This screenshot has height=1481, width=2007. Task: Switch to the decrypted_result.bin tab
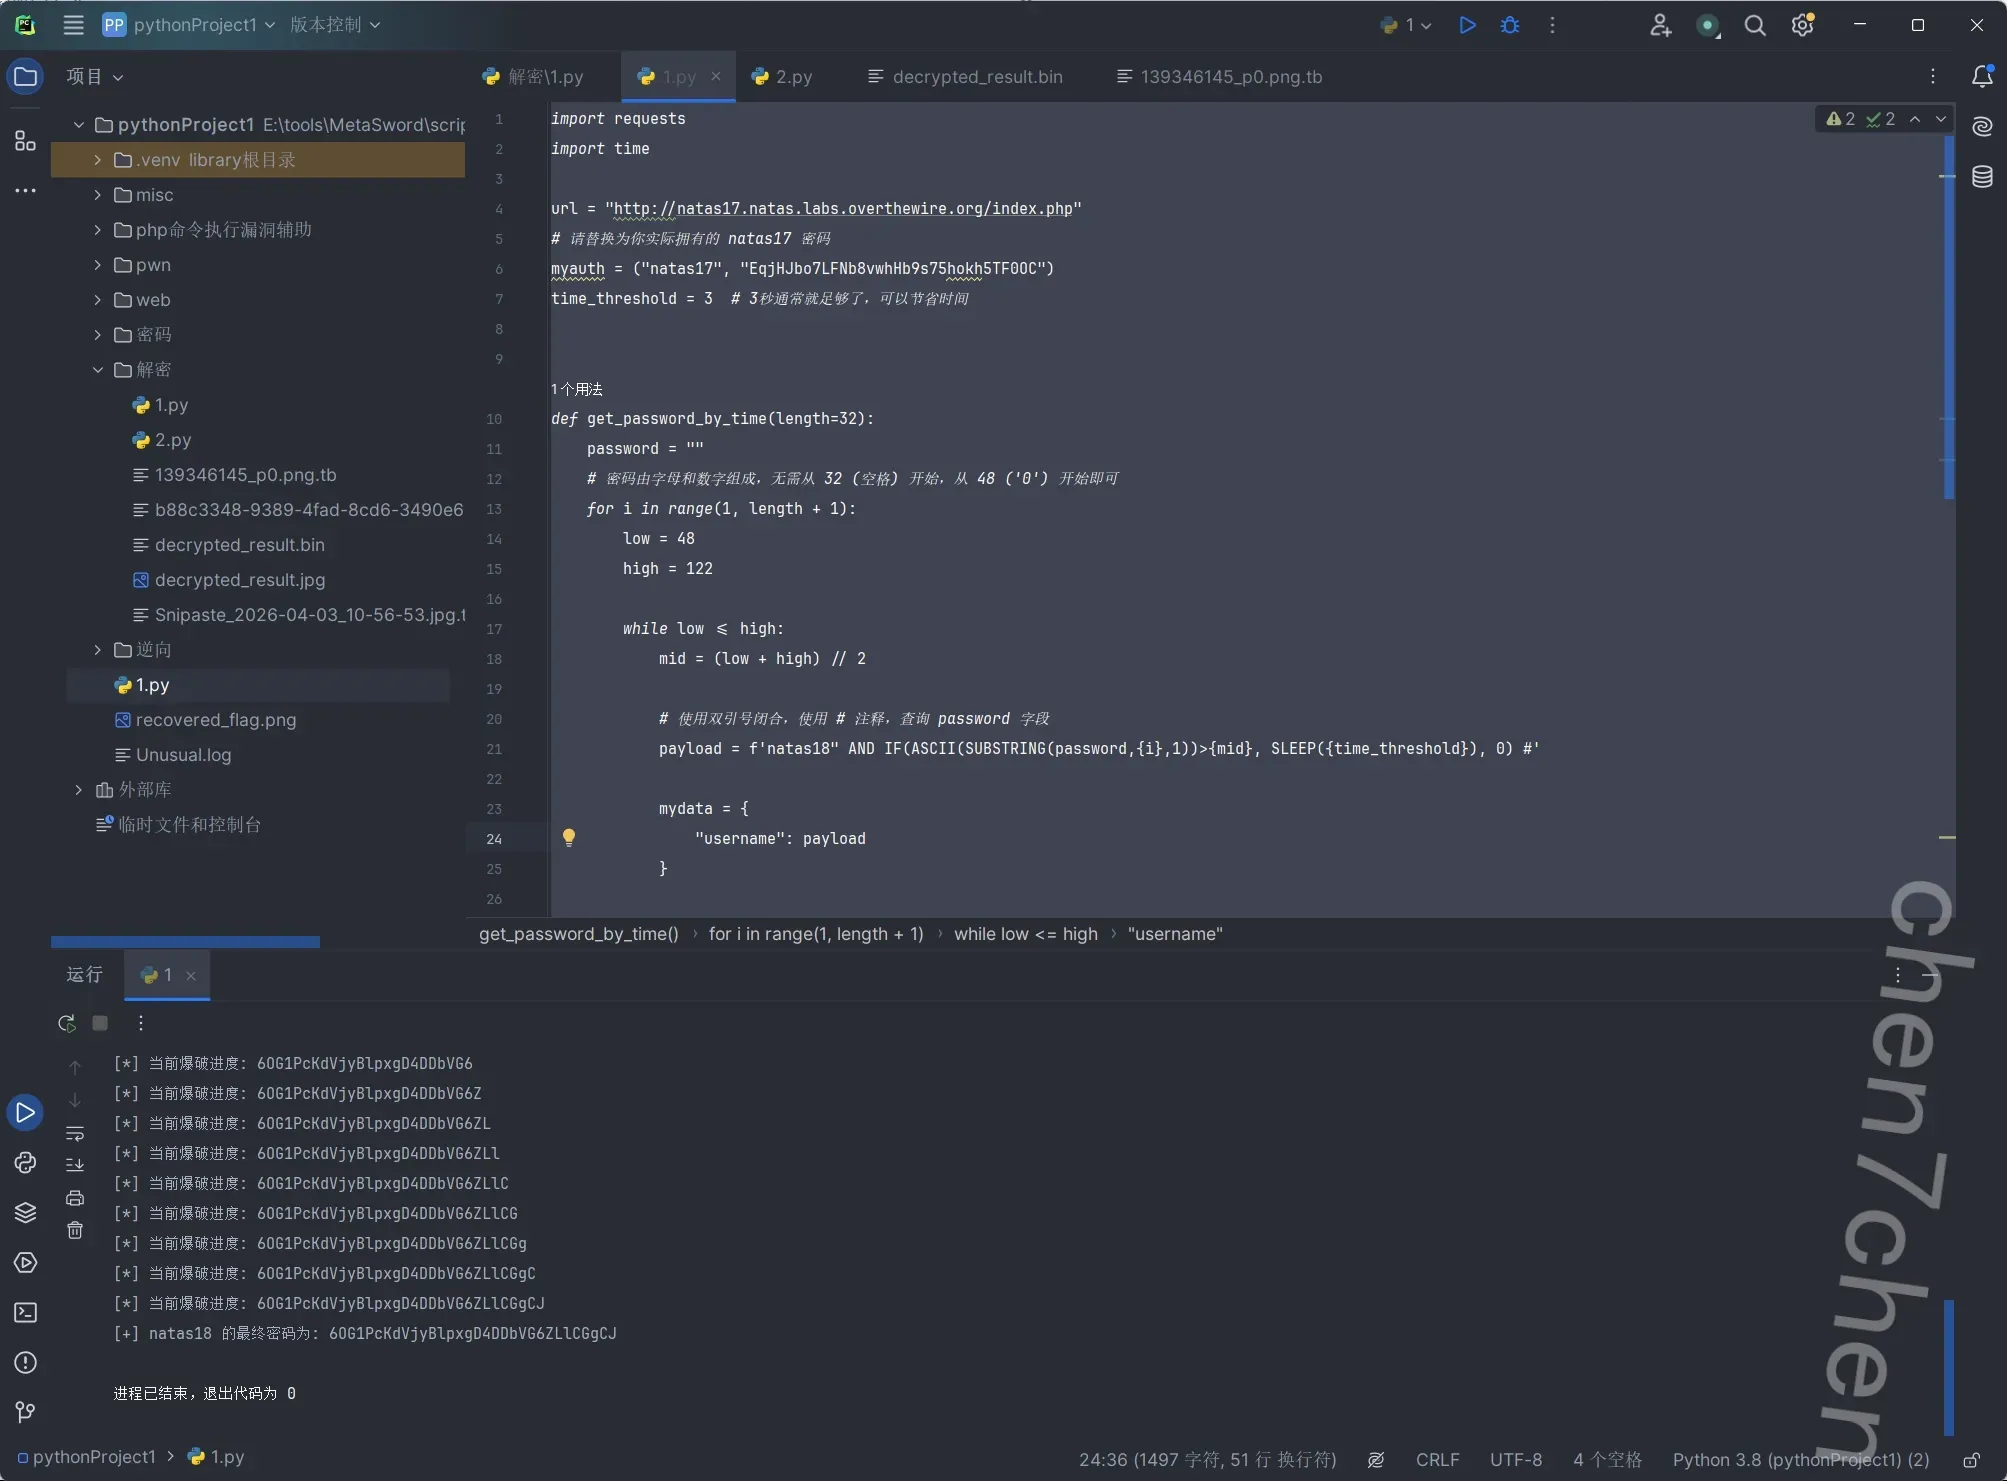coord(976,77)
